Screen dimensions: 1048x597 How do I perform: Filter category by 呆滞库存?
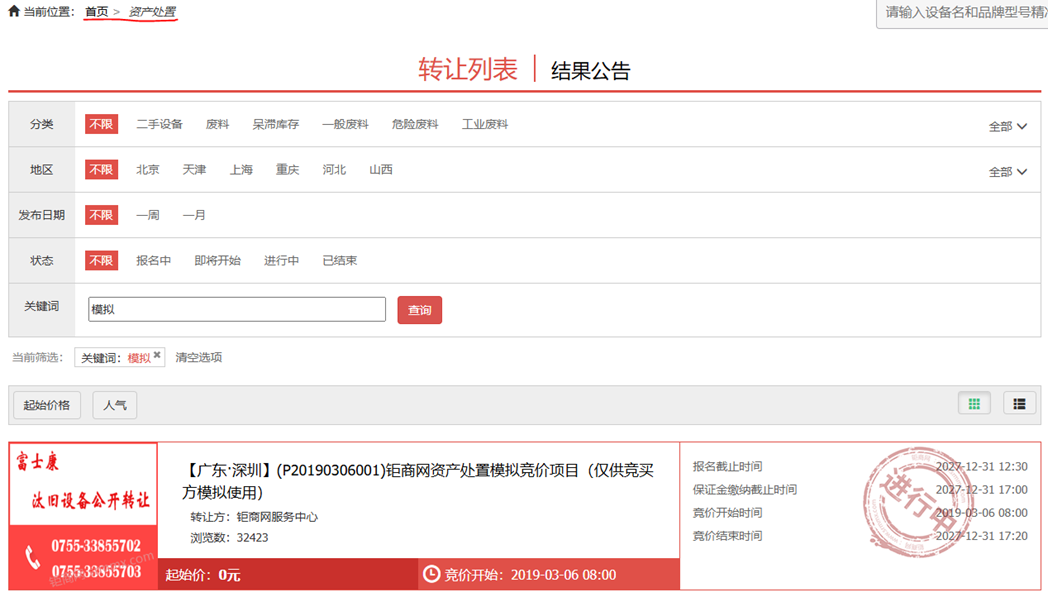click(x=275, y=124)
